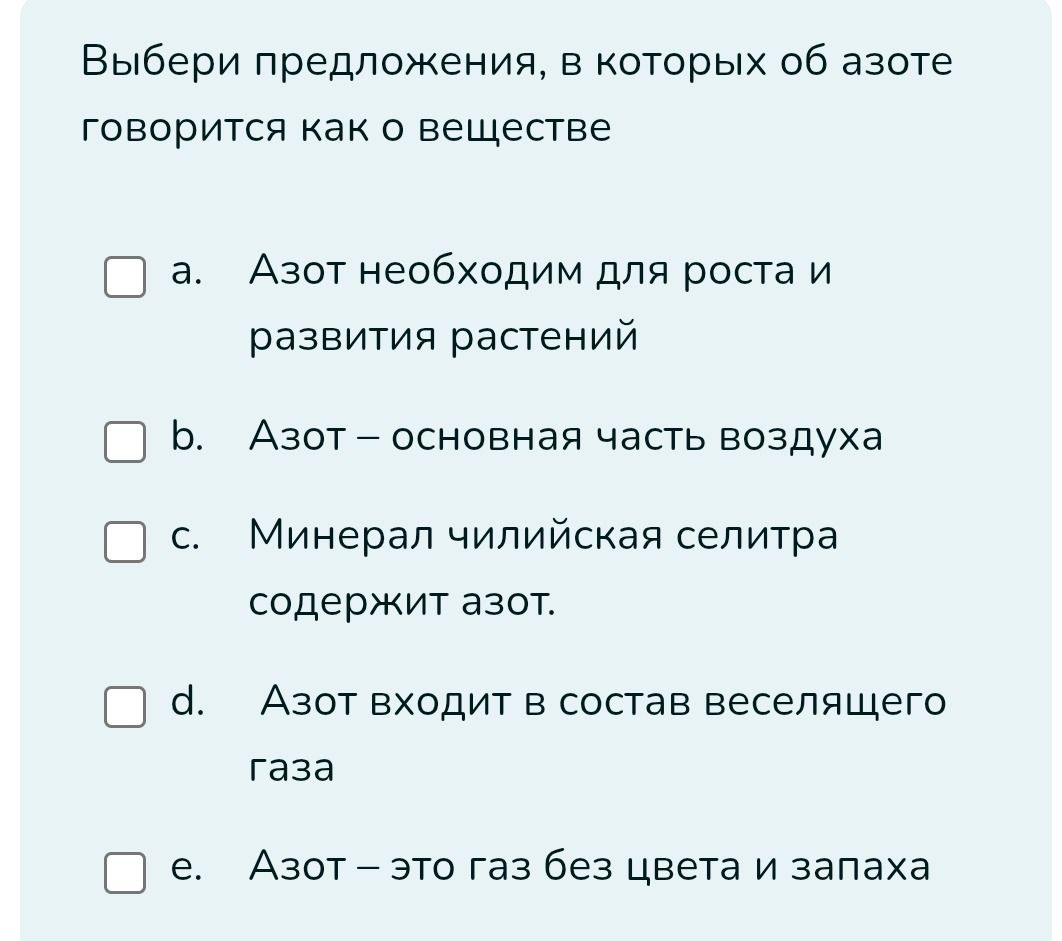Image resolution: width=1062 pixels, height=941 pixels.
Task: Click question heading 'Выбери предложения, в которых'
Action: [424, 62]
